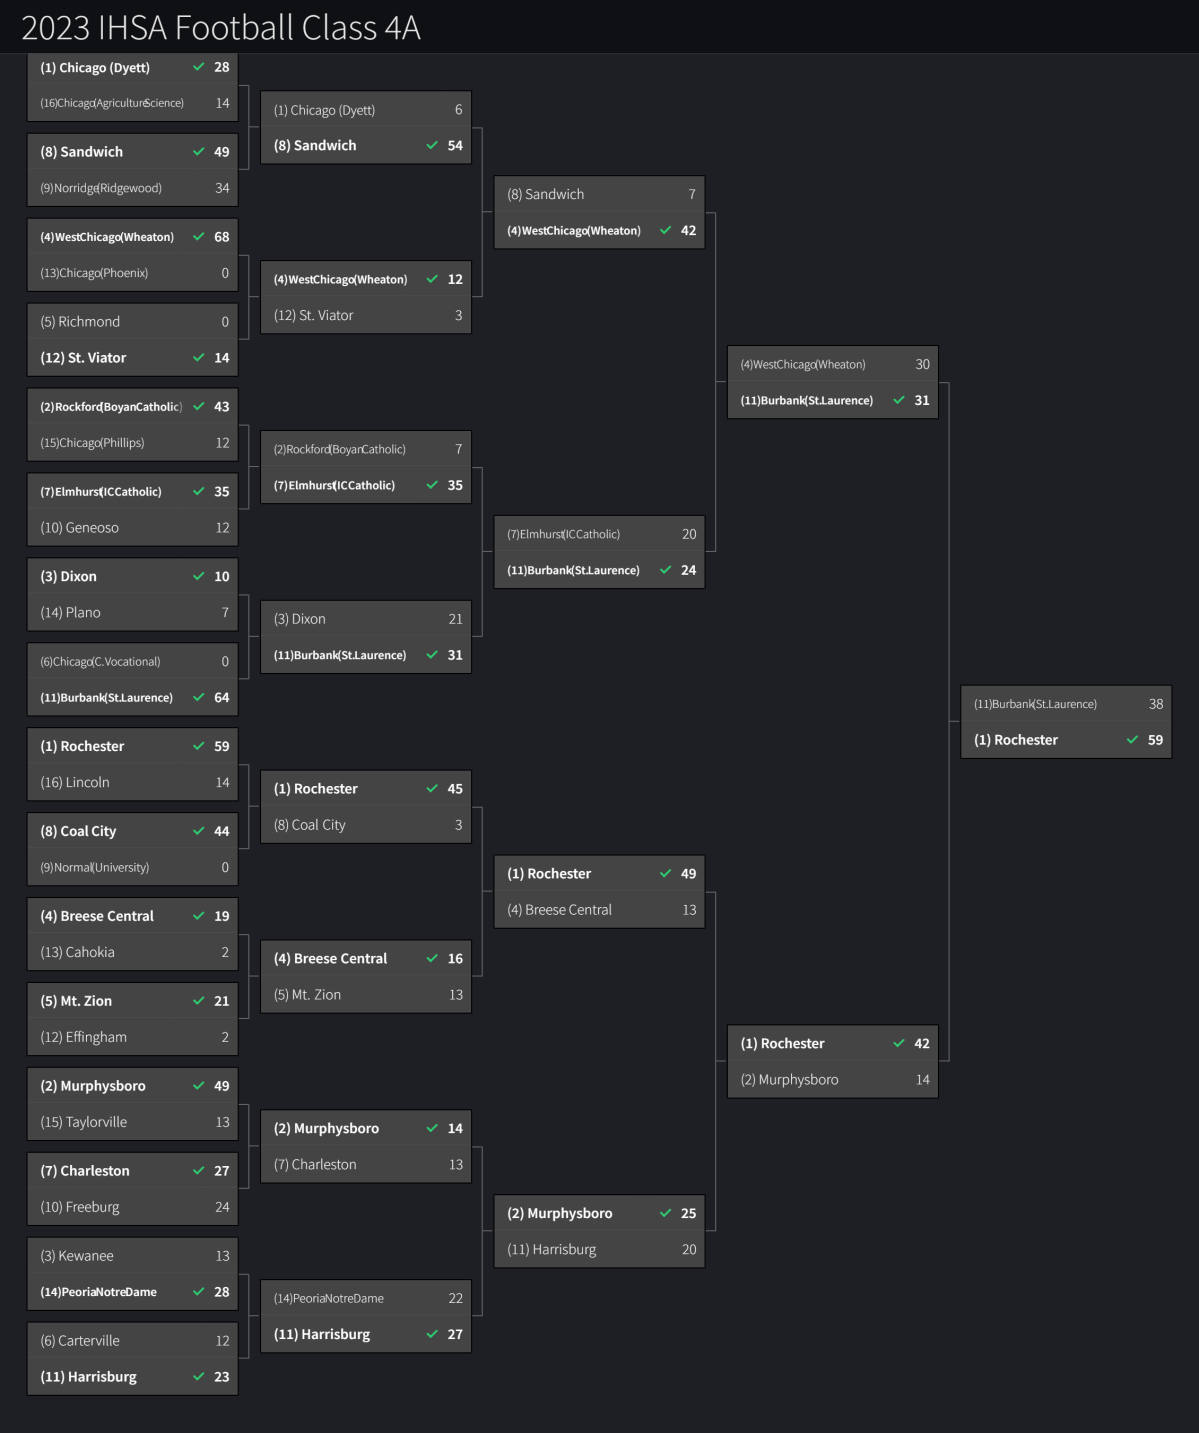Click West Chicago (Wheaton)'s 68 score
Screen dimensions: 1199x1433
(x=221, y=237)
